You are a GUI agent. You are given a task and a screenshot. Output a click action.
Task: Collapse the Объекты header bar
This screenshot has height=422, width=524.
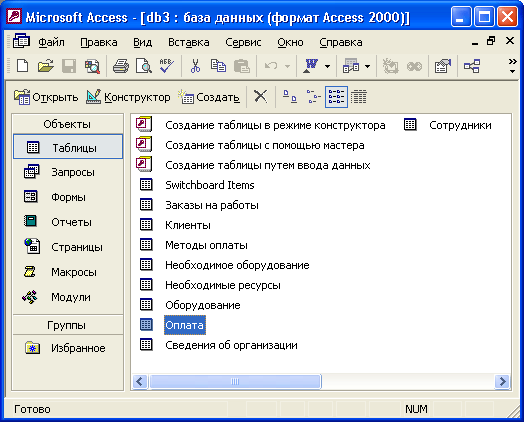[x=68, y=124]
